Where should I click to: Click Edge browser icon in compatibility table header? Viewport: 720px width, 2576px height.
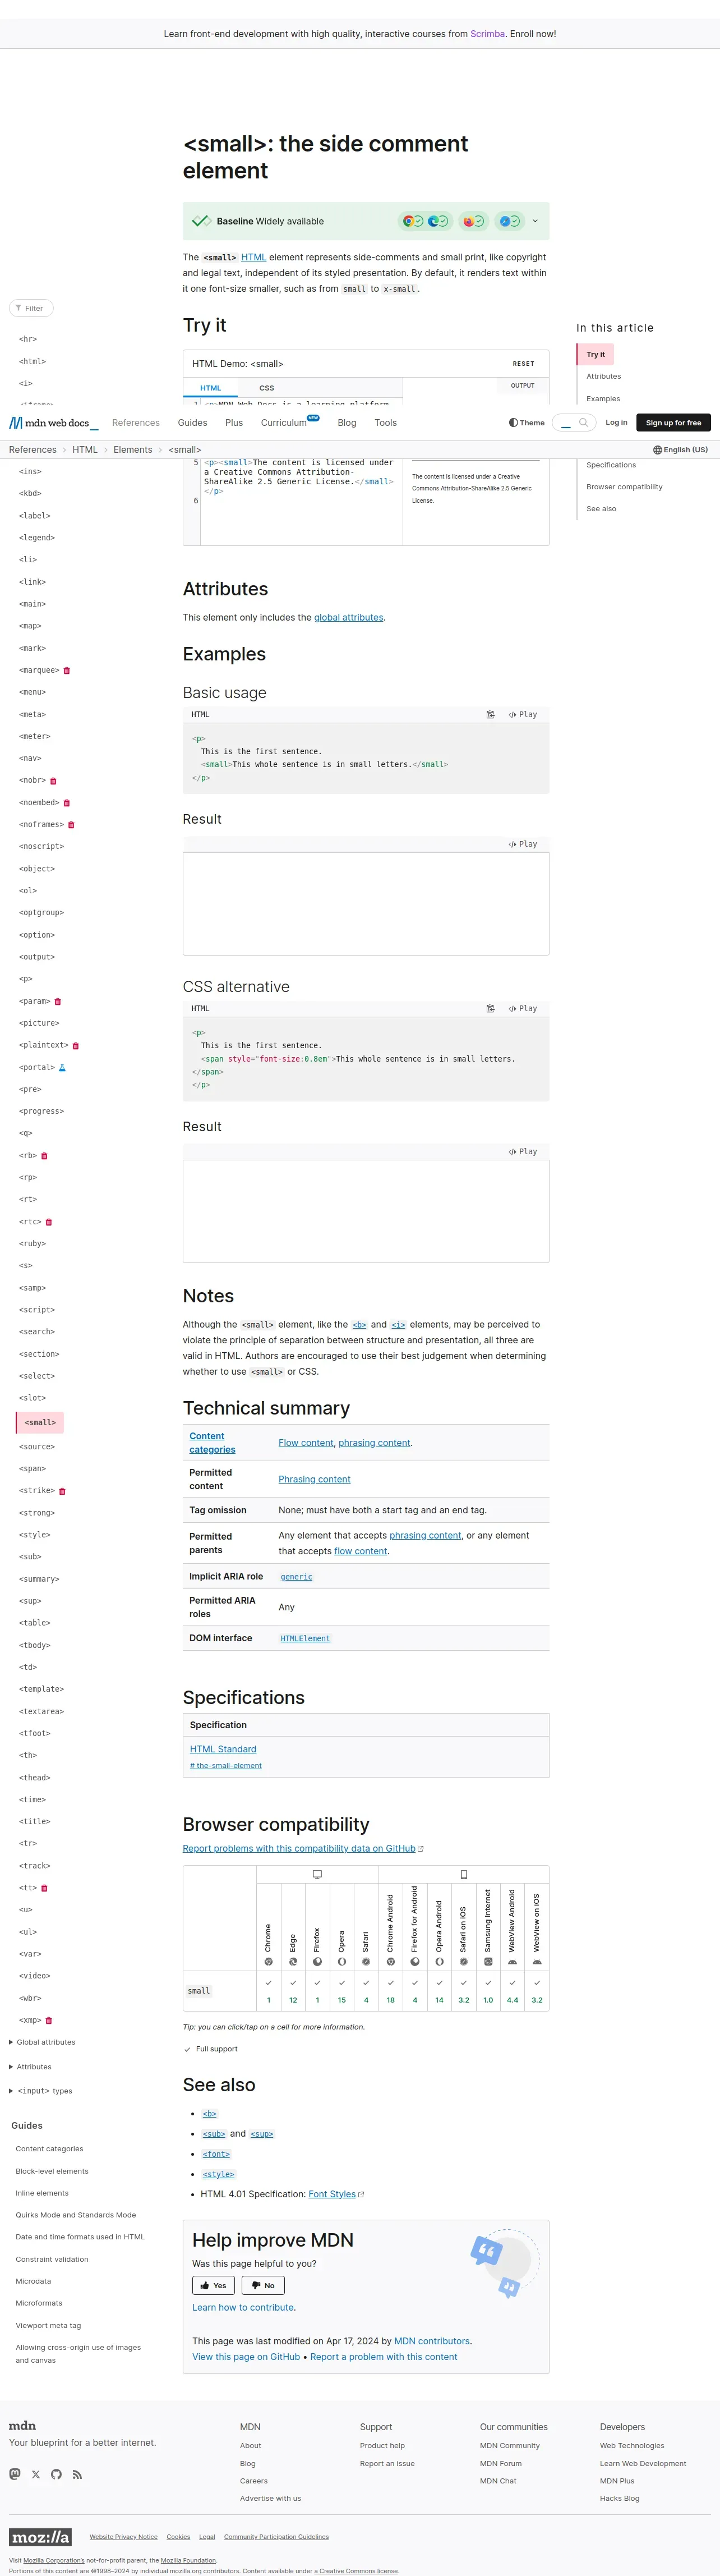click(293, 1962)
